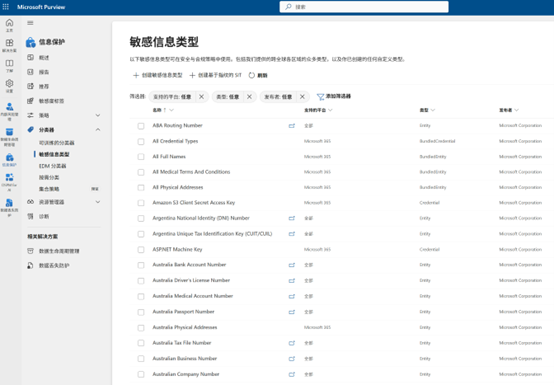Open share icon for Argentina National Identity
Screen dimensions: 554x385
pos(292,218)
